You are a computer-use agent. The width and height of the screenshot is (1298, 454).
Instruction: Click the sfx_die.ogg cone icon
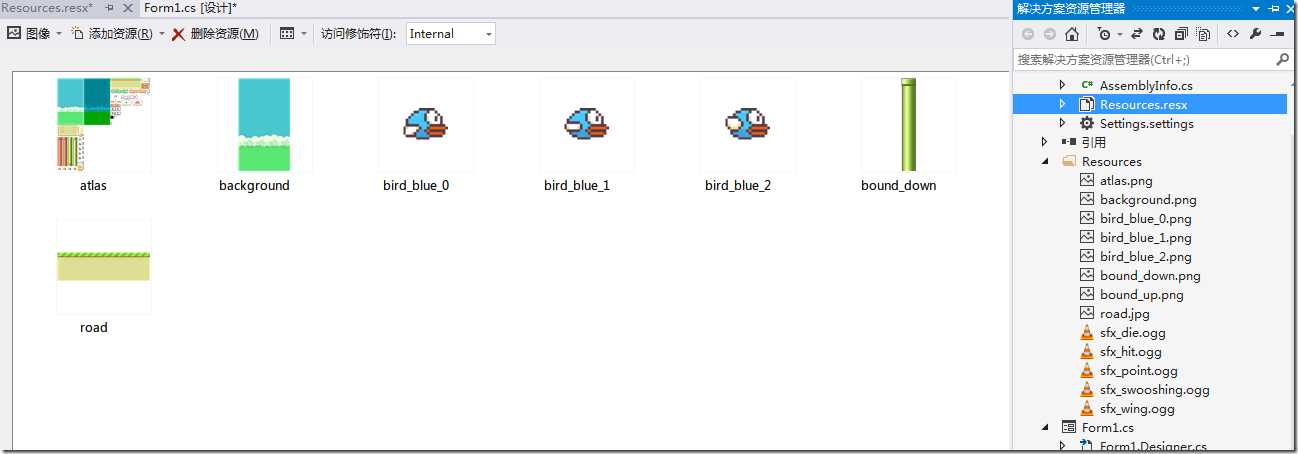pos(1087,333)
